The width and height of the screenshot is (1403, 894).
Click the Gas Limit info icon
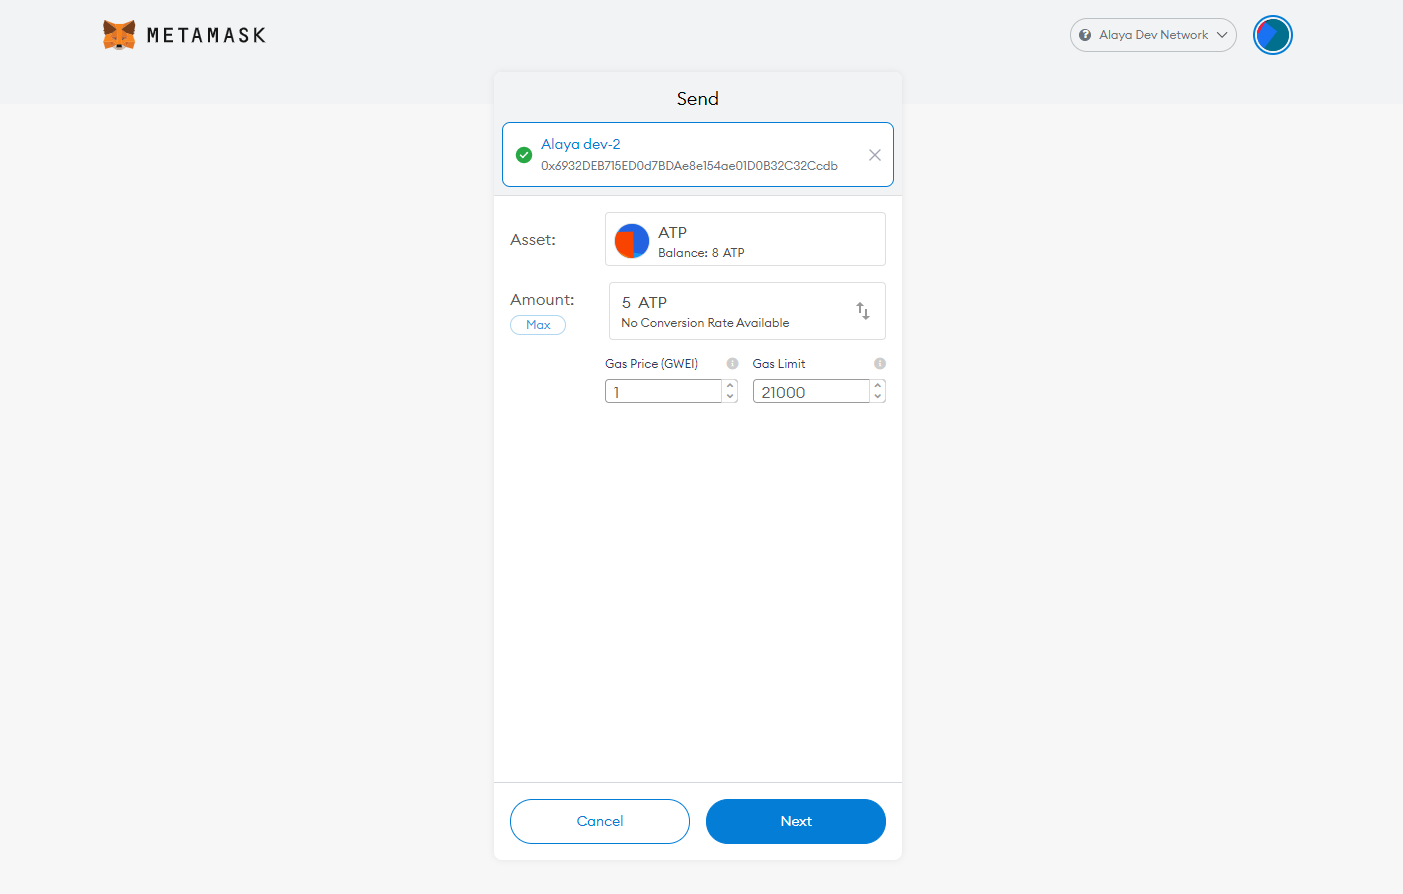pyautogui.click(x=880, y=364)
